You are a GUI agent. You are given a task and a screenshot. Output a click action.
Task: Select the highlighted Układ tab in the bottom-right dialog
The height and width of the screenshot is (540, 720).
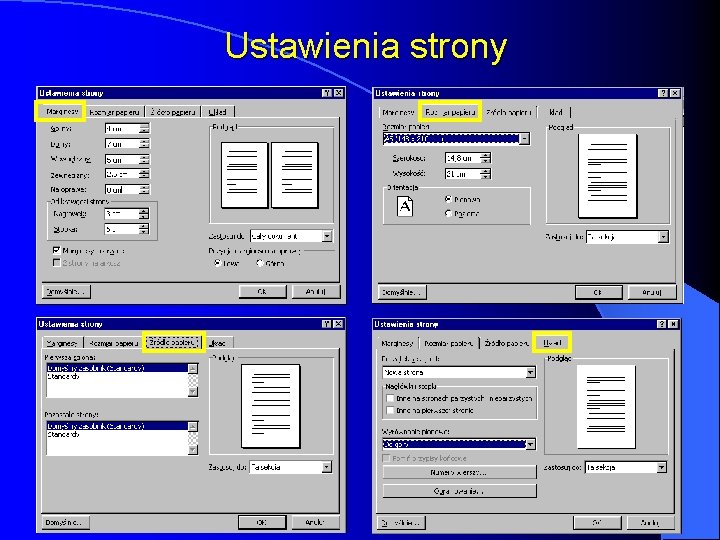coord(552,343)
